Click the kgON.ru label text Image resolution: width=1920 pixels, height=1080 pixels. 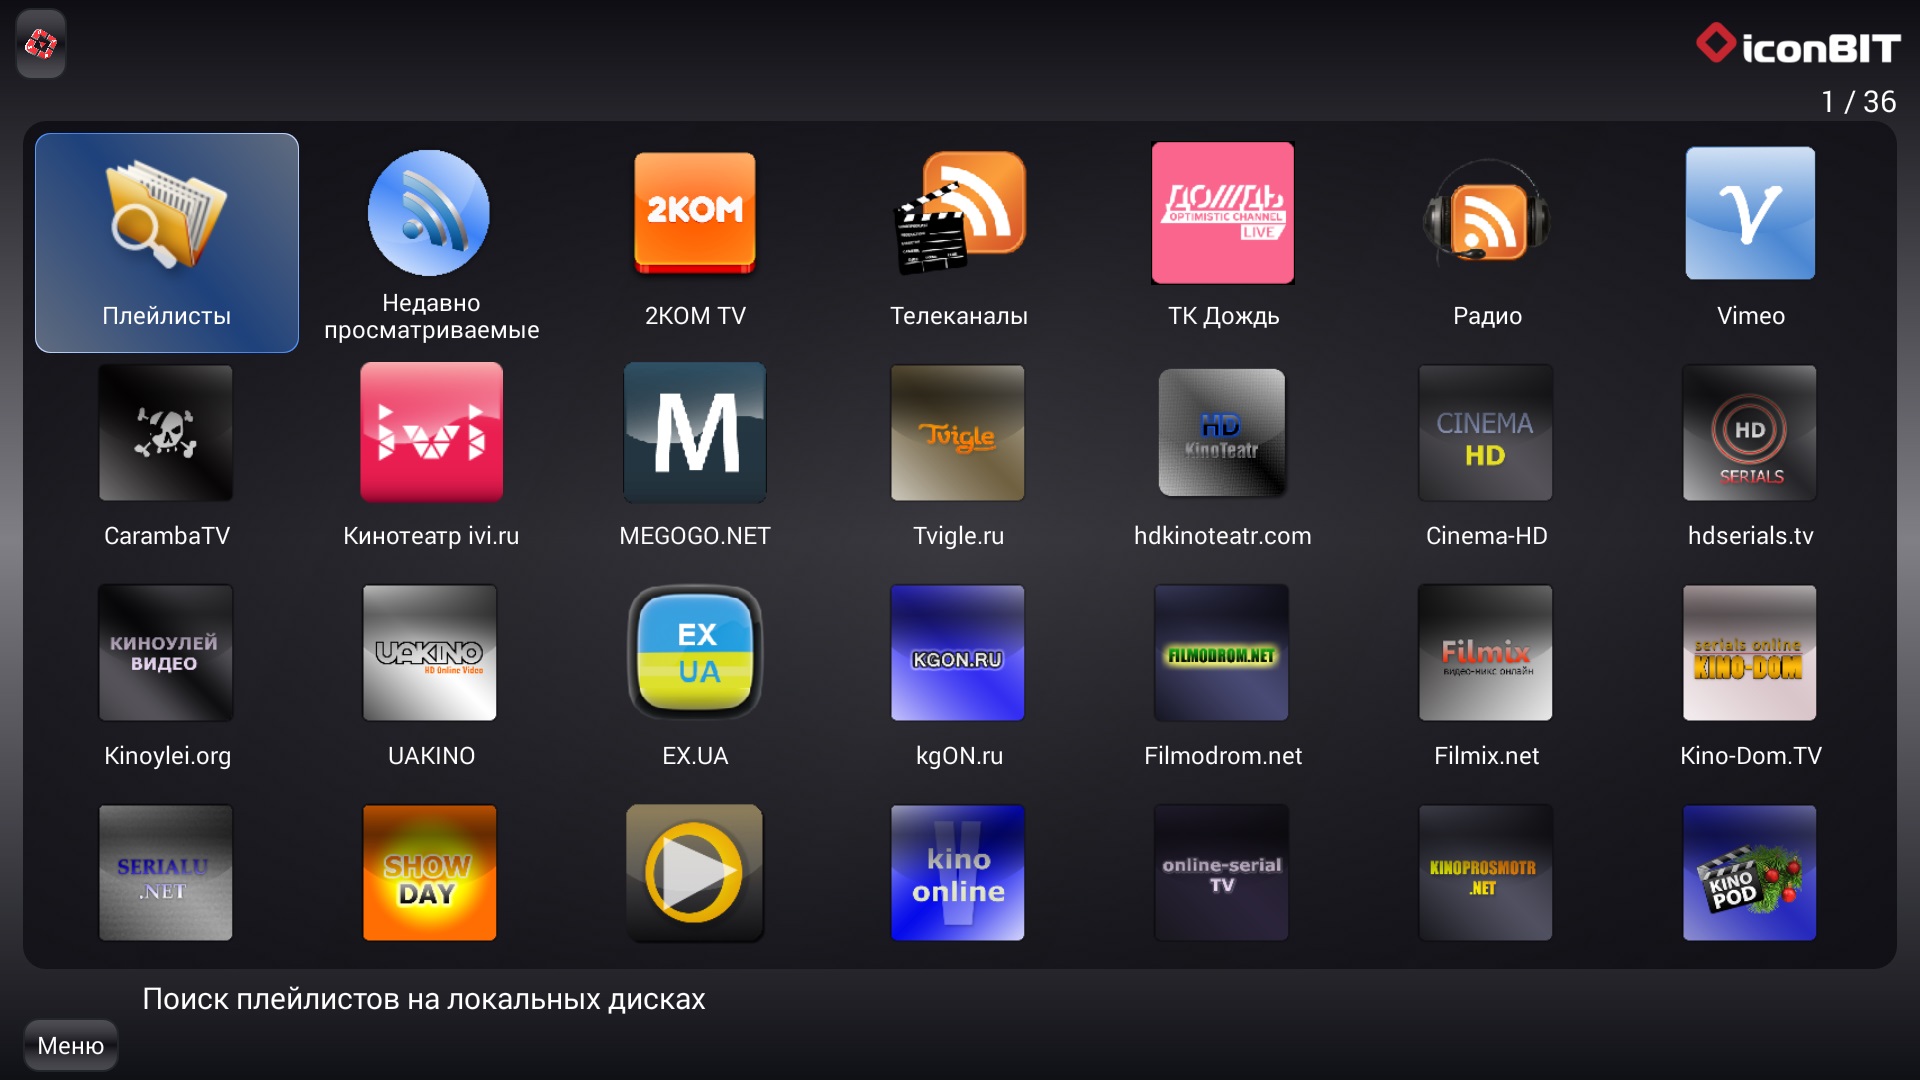tap(959, 757)
